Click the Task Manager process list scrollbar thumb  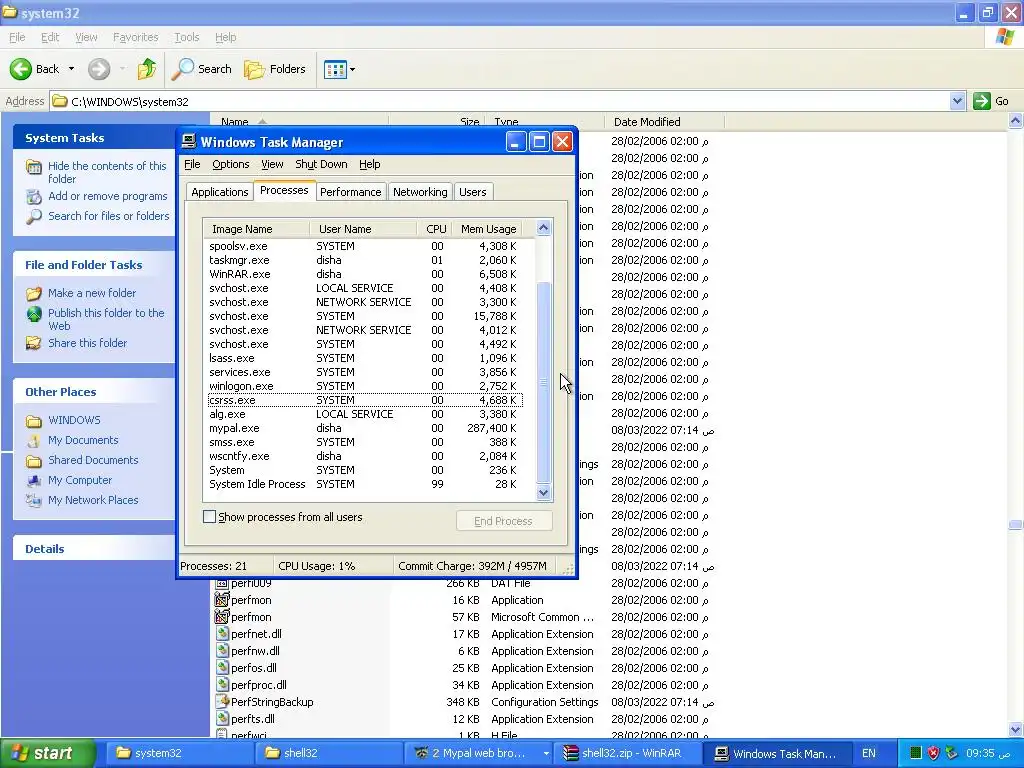coord(543,382)
